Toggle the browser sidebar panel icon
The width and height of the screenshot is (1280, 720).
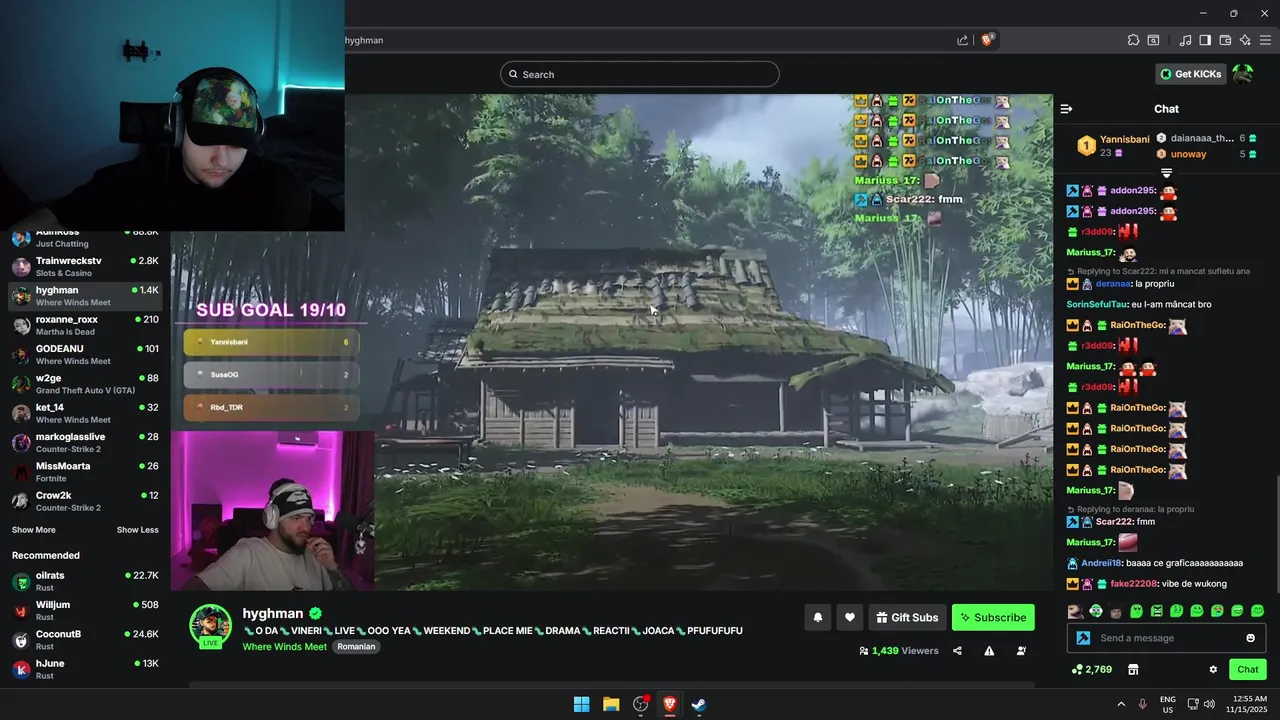pyautogui.click(x=1205, y=40)
